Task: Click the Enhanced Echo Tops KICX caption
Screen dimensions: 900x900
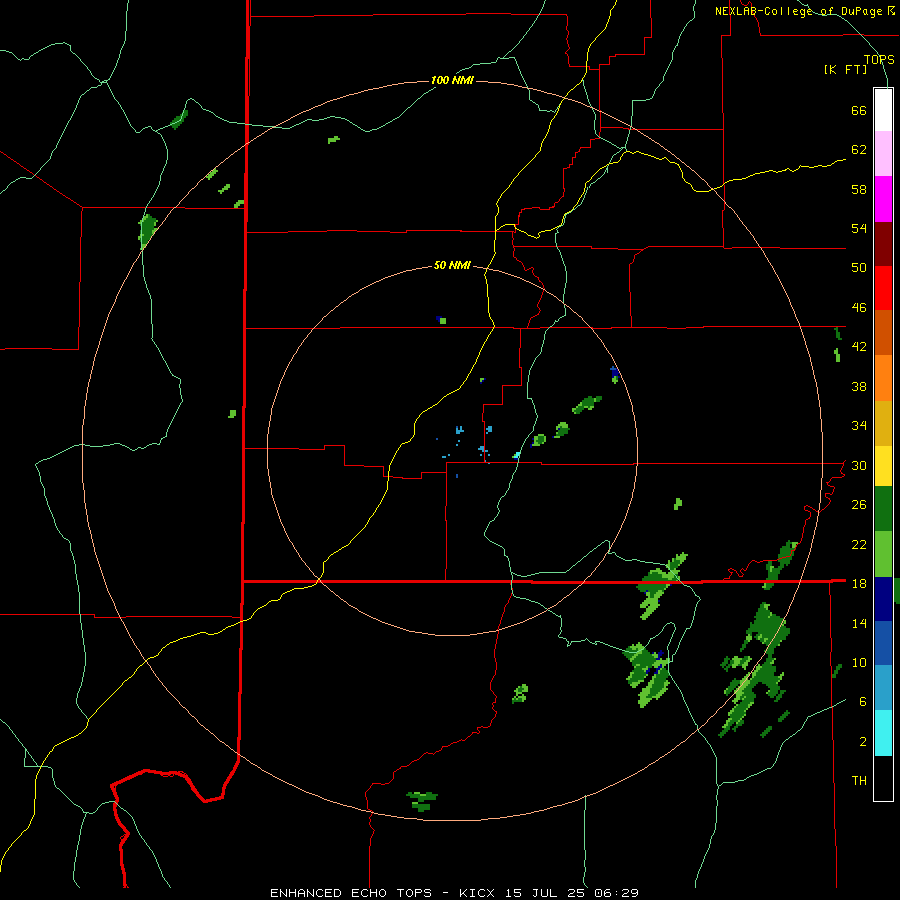Action: point(454,893)
